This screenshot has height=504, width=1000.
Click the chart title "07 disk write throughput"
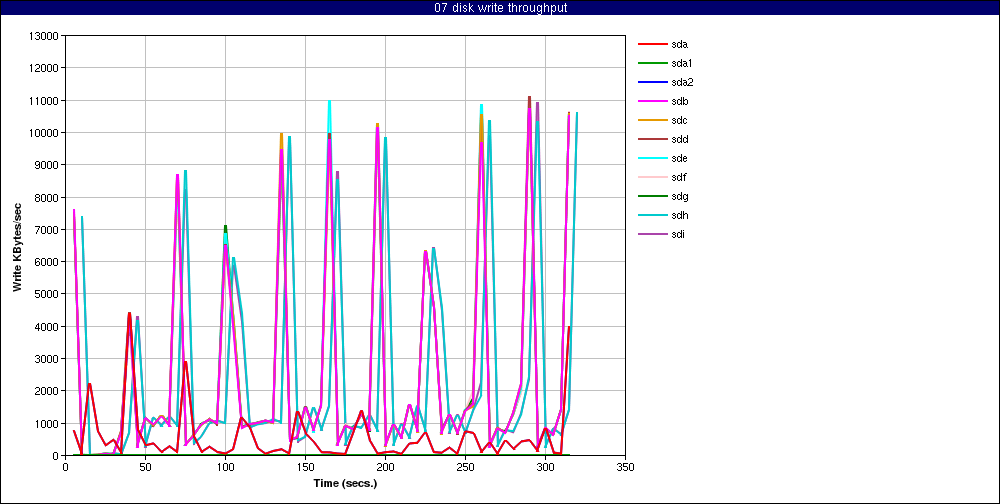[x=500, y=8]
